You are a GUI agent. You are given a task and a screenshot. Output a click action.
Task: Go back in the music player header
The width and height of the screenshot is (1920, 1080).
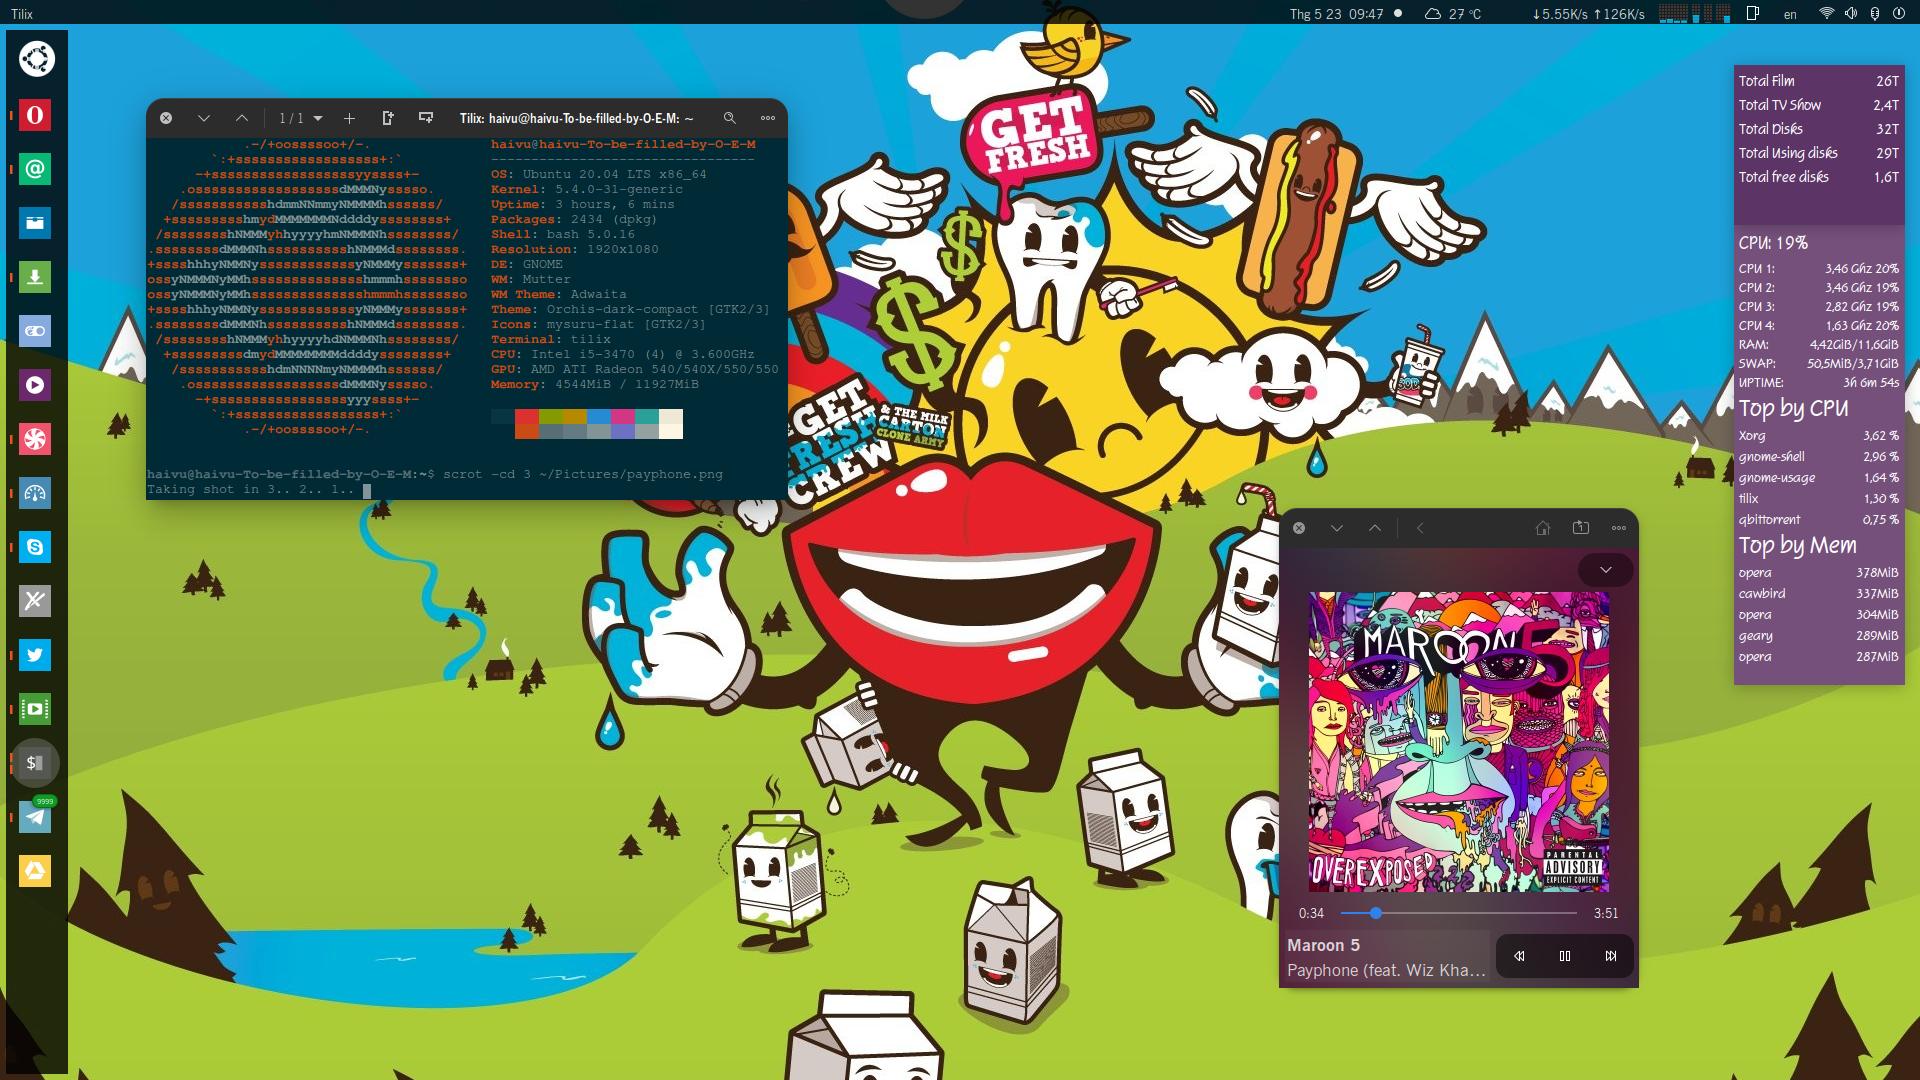(x=1420, y=528)
